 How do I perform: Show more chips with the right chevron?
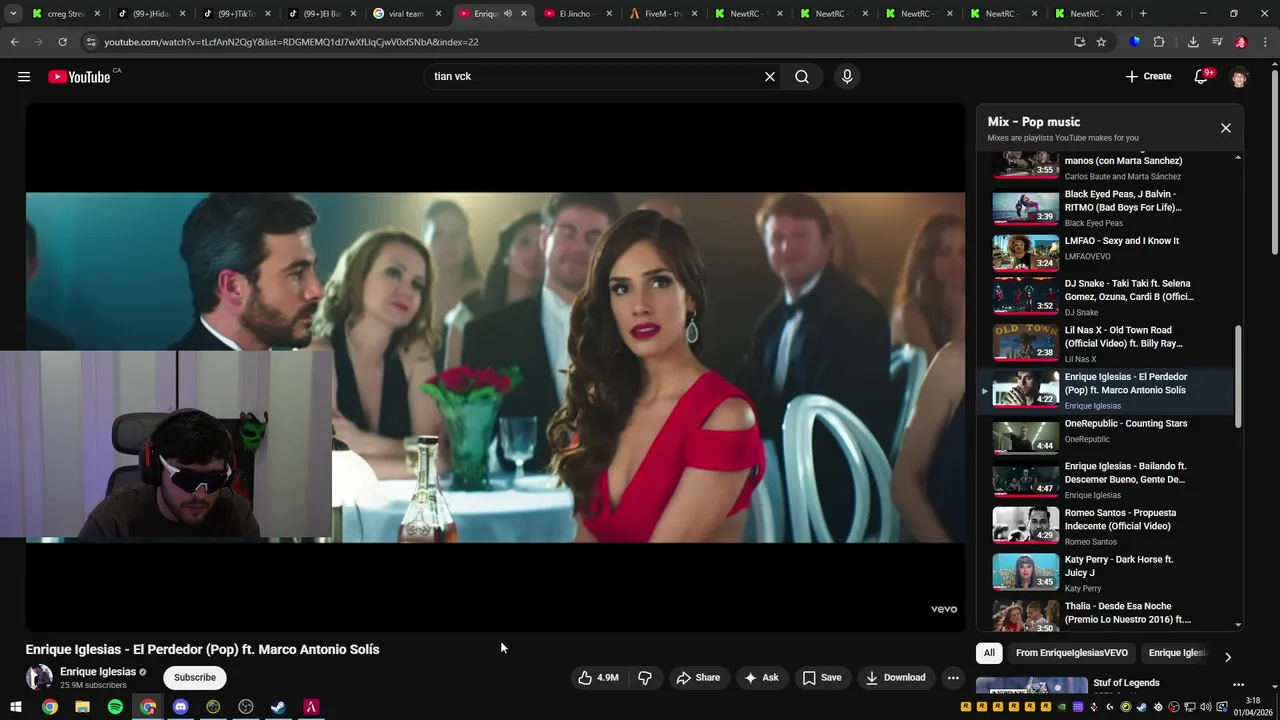(1228, 656)
